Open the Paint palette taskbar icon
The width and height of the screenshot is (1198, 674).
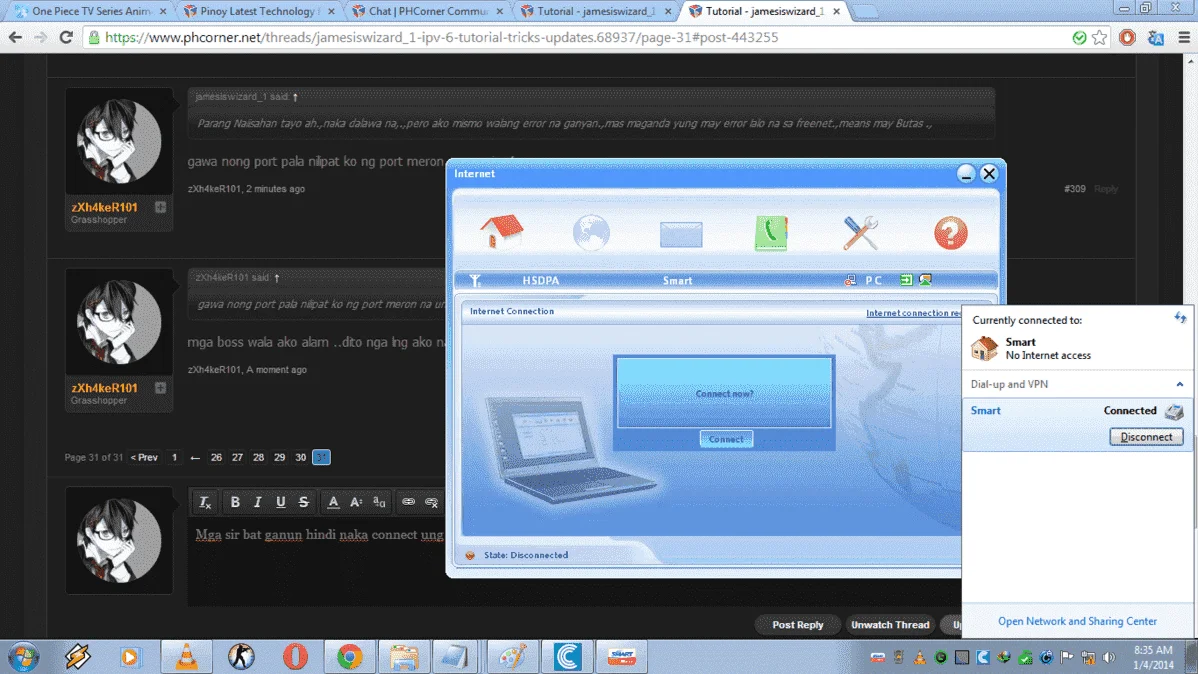[513, 656]
